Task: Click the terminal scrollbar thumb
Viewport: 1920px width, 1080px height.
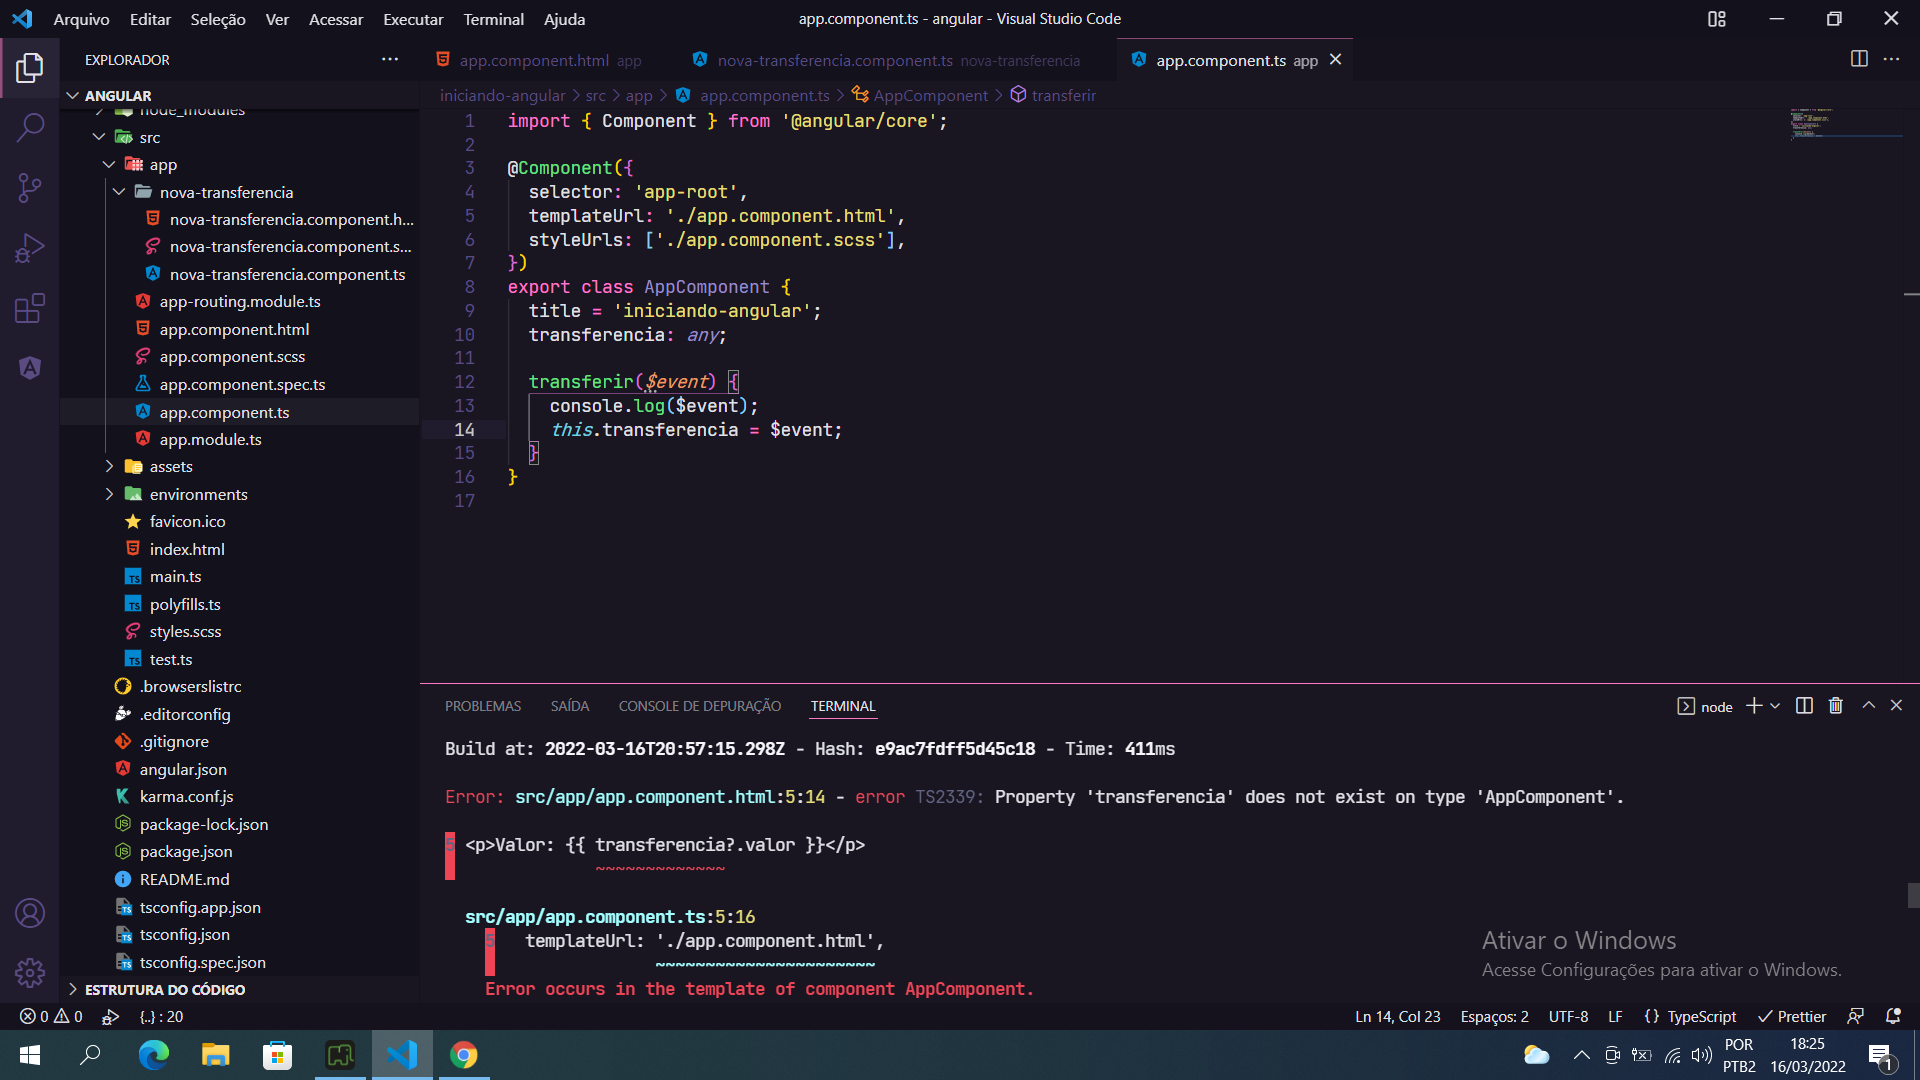Action: [x=1913, y=895]
